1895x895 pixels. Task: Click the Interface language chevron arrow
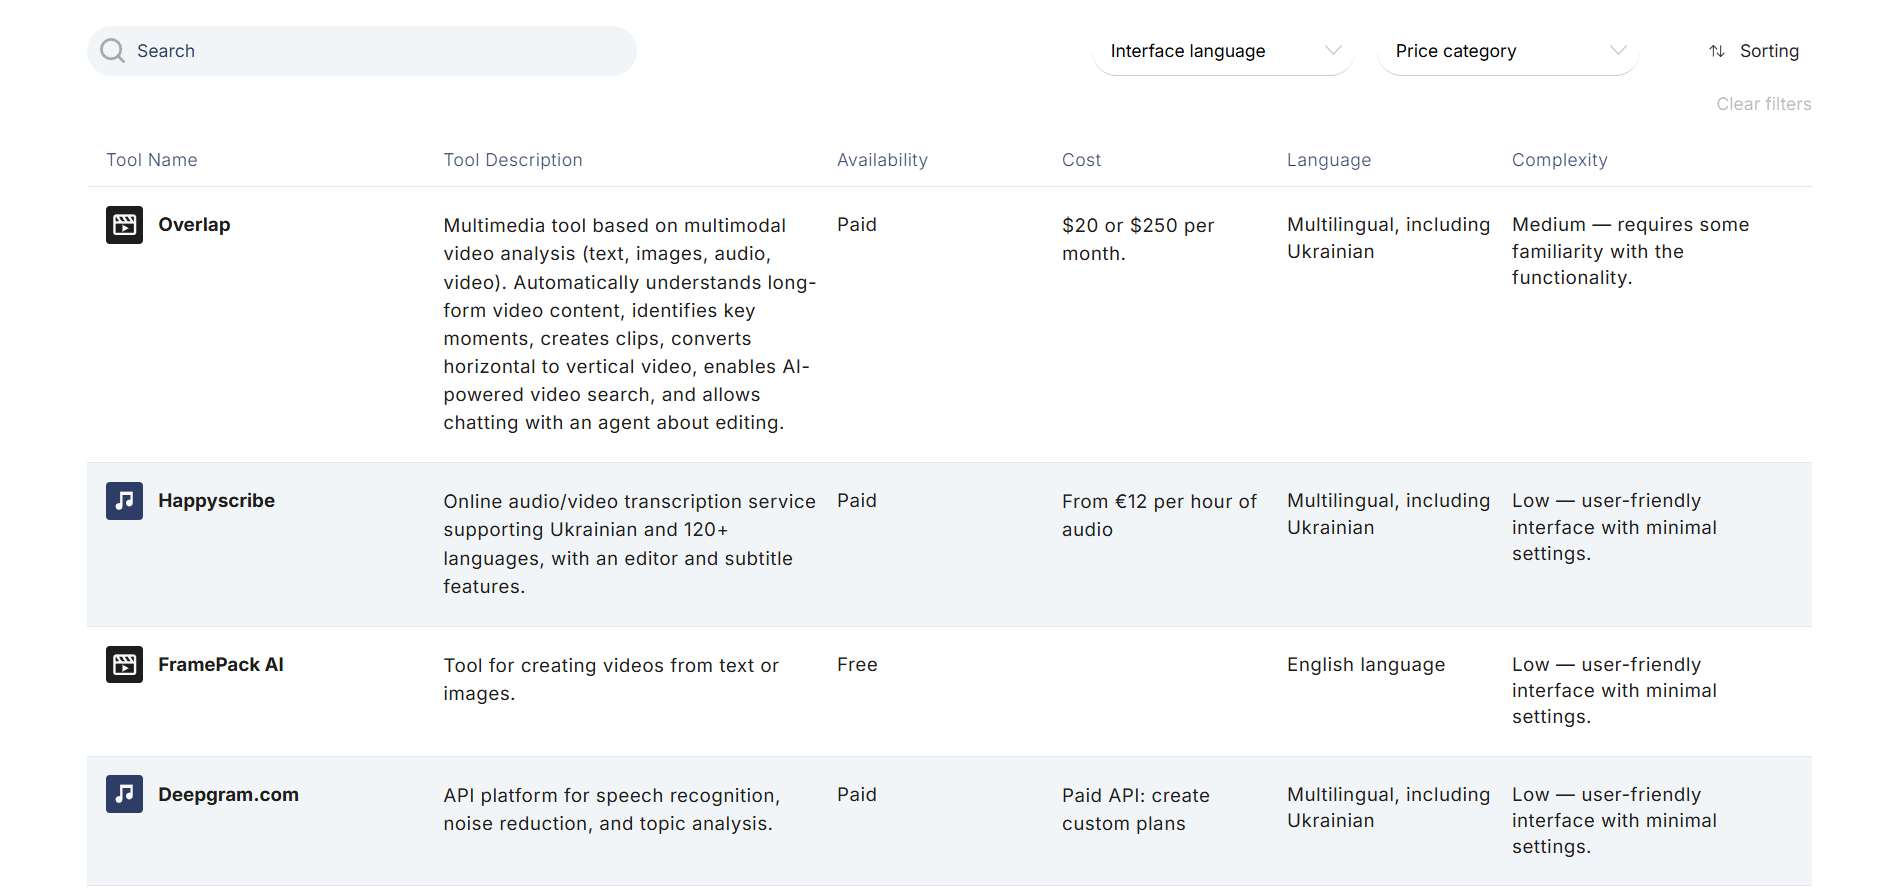coord(1333,51)
